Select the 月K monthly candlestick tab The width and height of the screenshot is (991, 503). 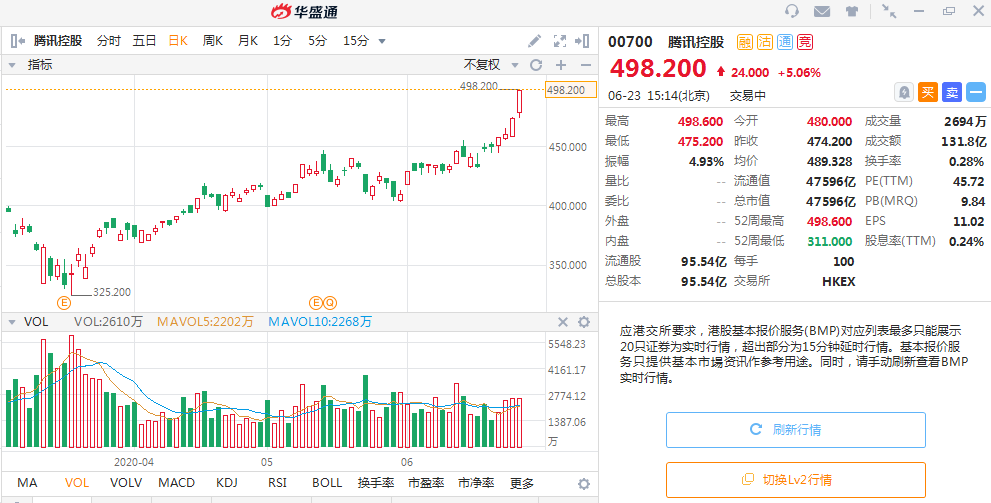tap(248, 41)
